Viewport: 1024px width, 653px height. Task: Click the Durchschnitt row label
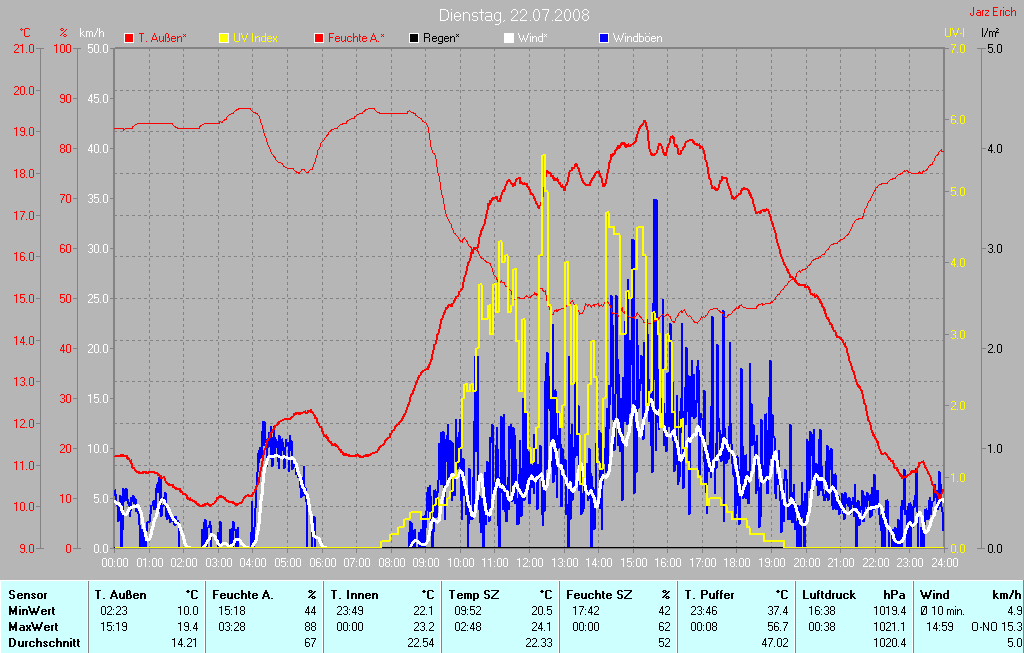point(43,642)
